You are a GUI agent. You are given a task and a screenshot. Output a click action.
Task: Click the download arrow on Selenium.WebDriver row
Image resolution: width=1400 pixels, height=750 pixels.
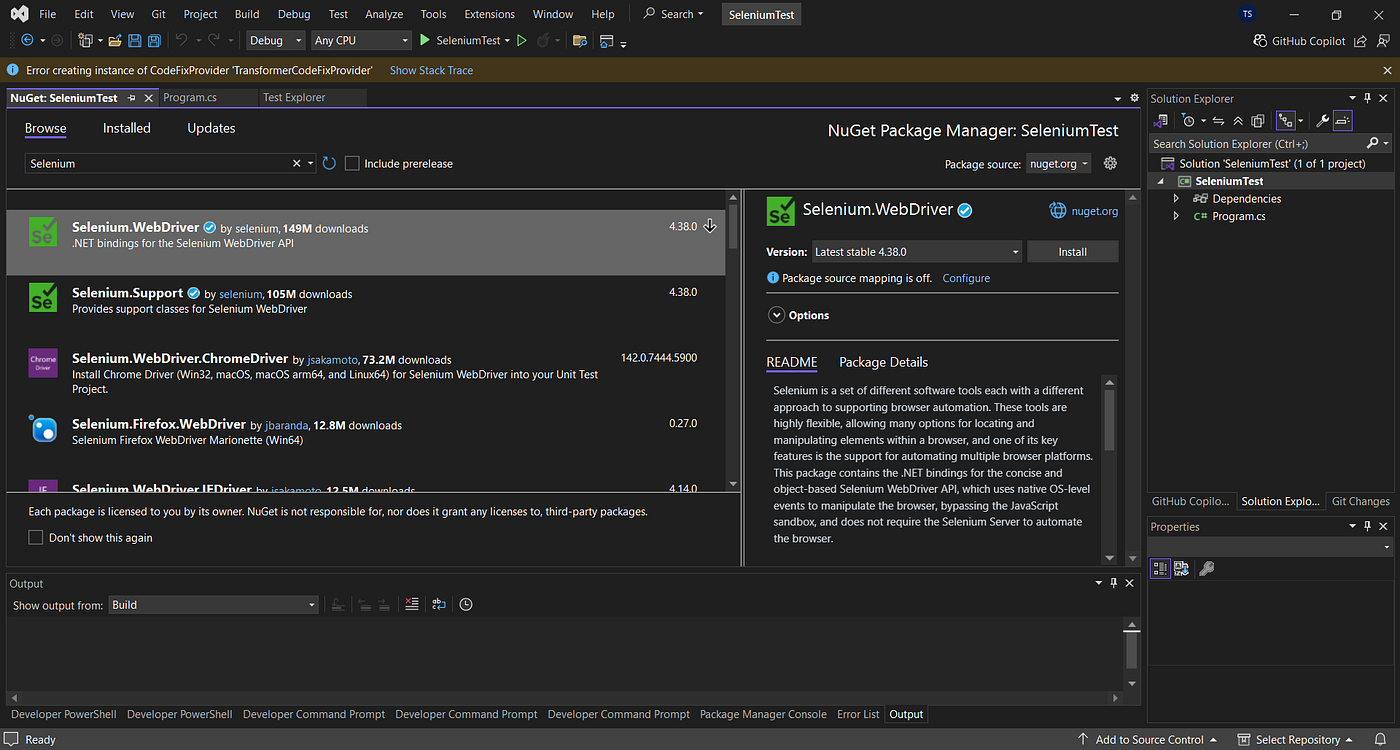[x=710, y=226]
